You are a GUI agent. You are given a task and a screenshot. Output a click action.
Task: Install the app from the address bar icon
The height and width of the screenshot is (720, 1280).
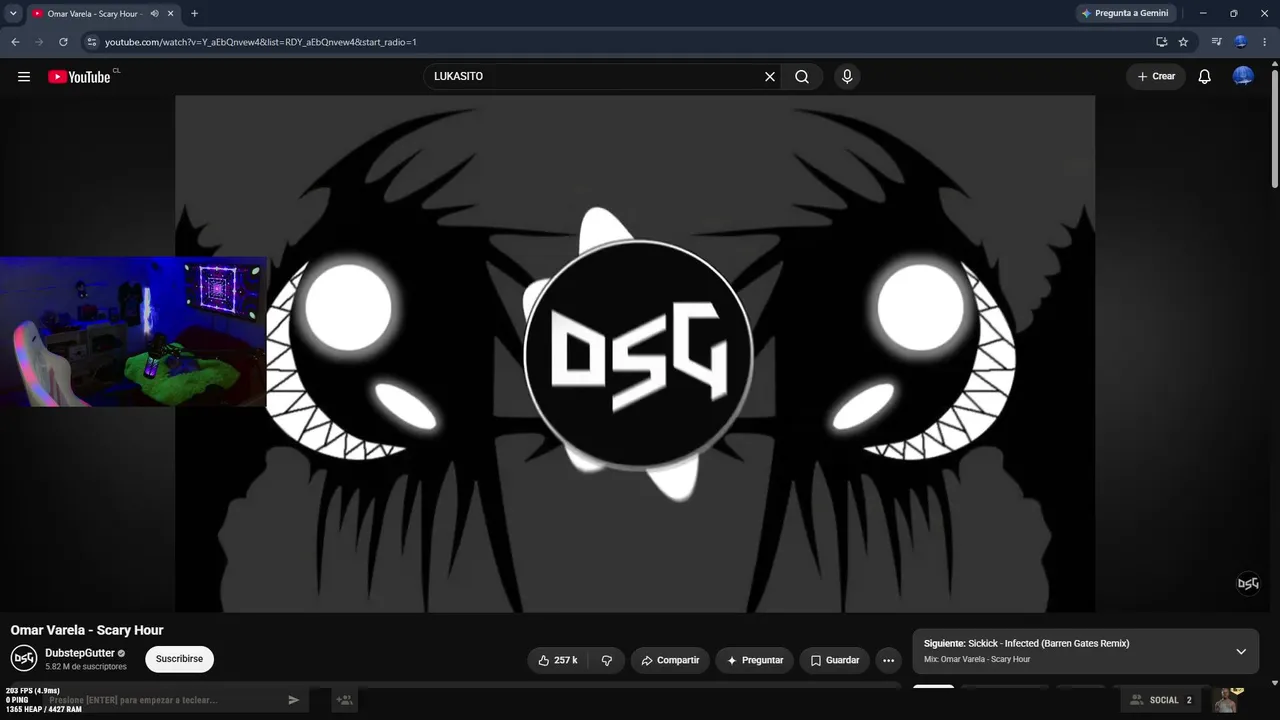tap(1161, 42)
